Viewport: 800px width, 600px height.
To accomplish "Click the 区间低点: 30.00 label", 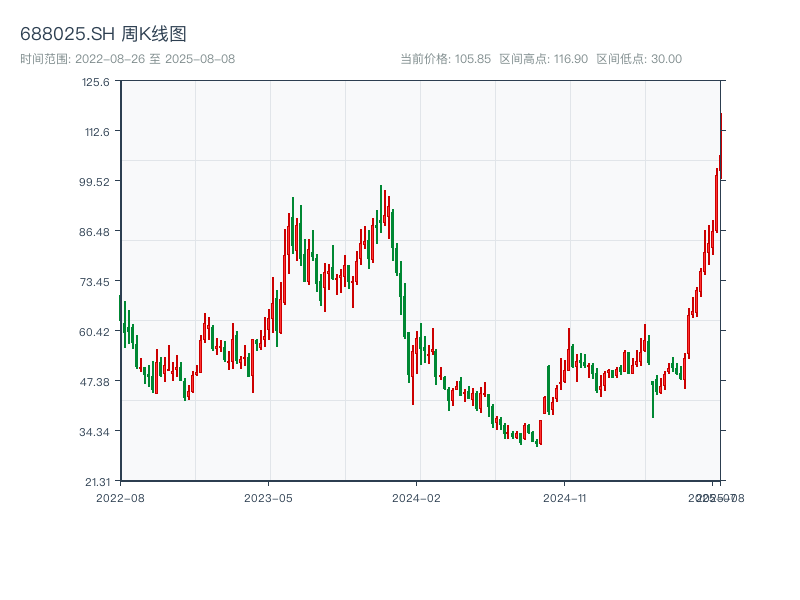I will [x=639, y=59].
